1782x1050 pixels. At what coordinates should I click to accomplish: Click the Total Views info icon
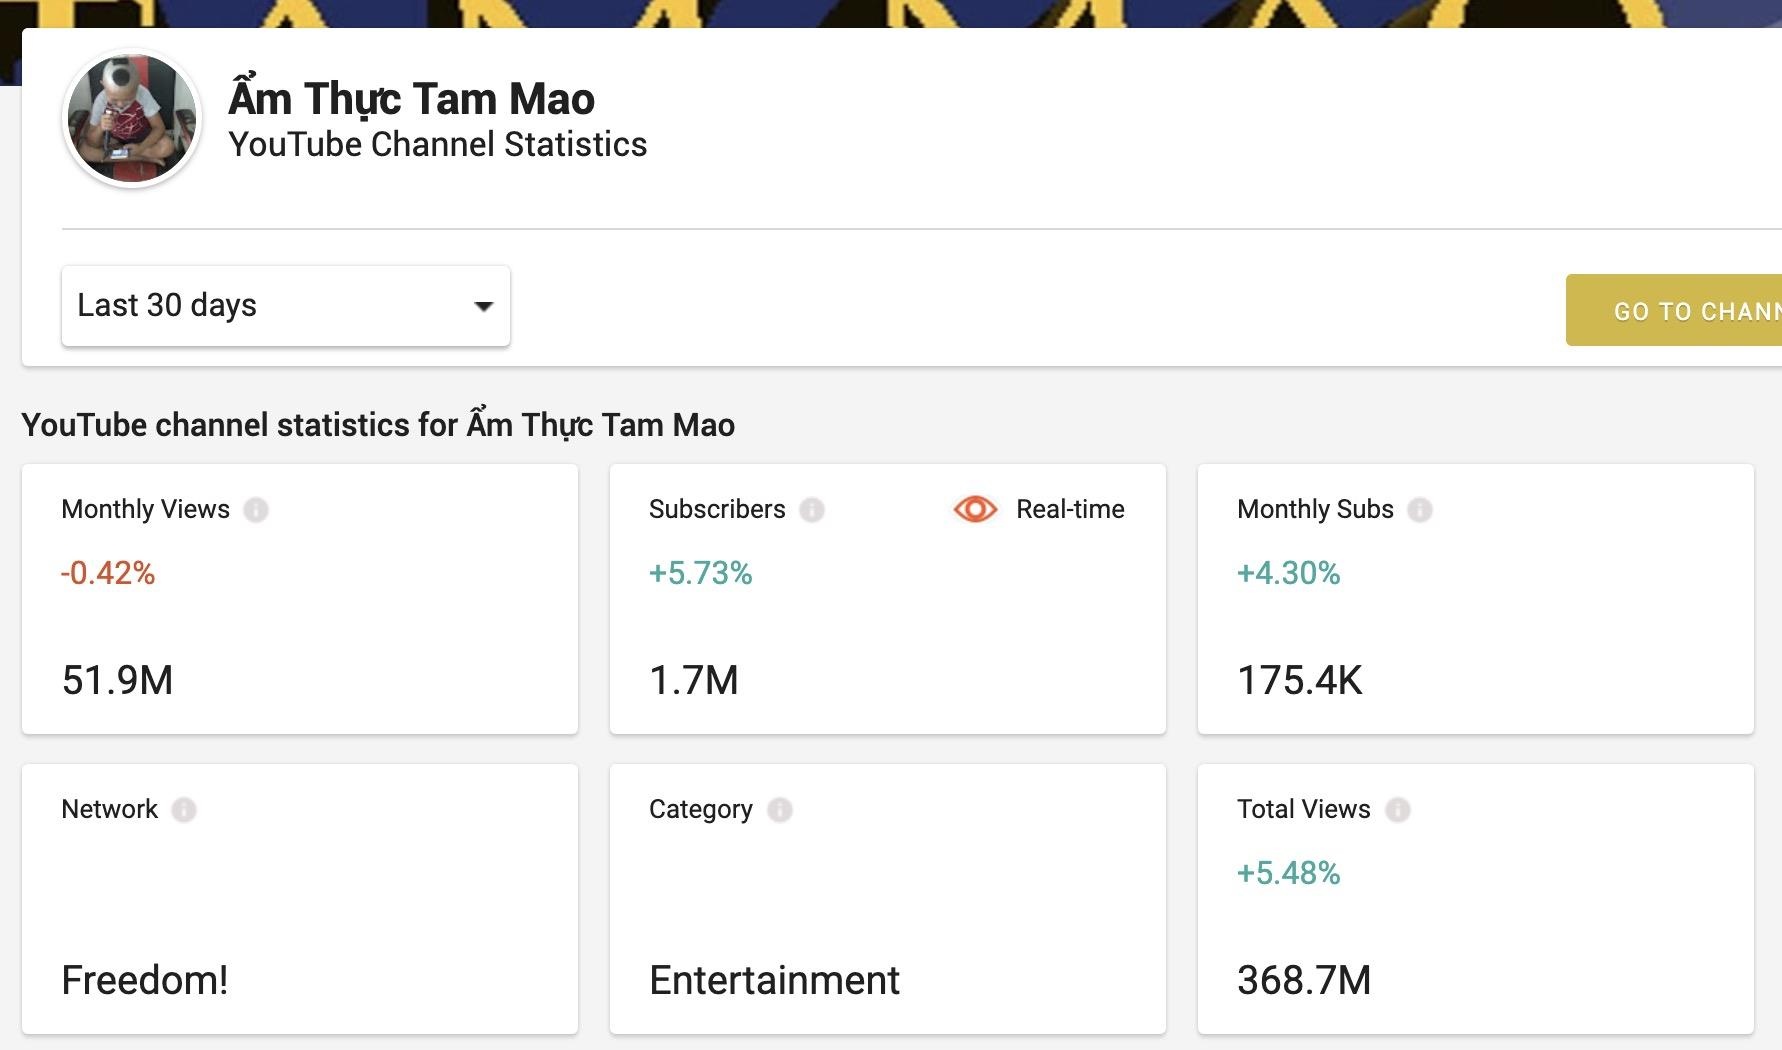coord(1400,810)
